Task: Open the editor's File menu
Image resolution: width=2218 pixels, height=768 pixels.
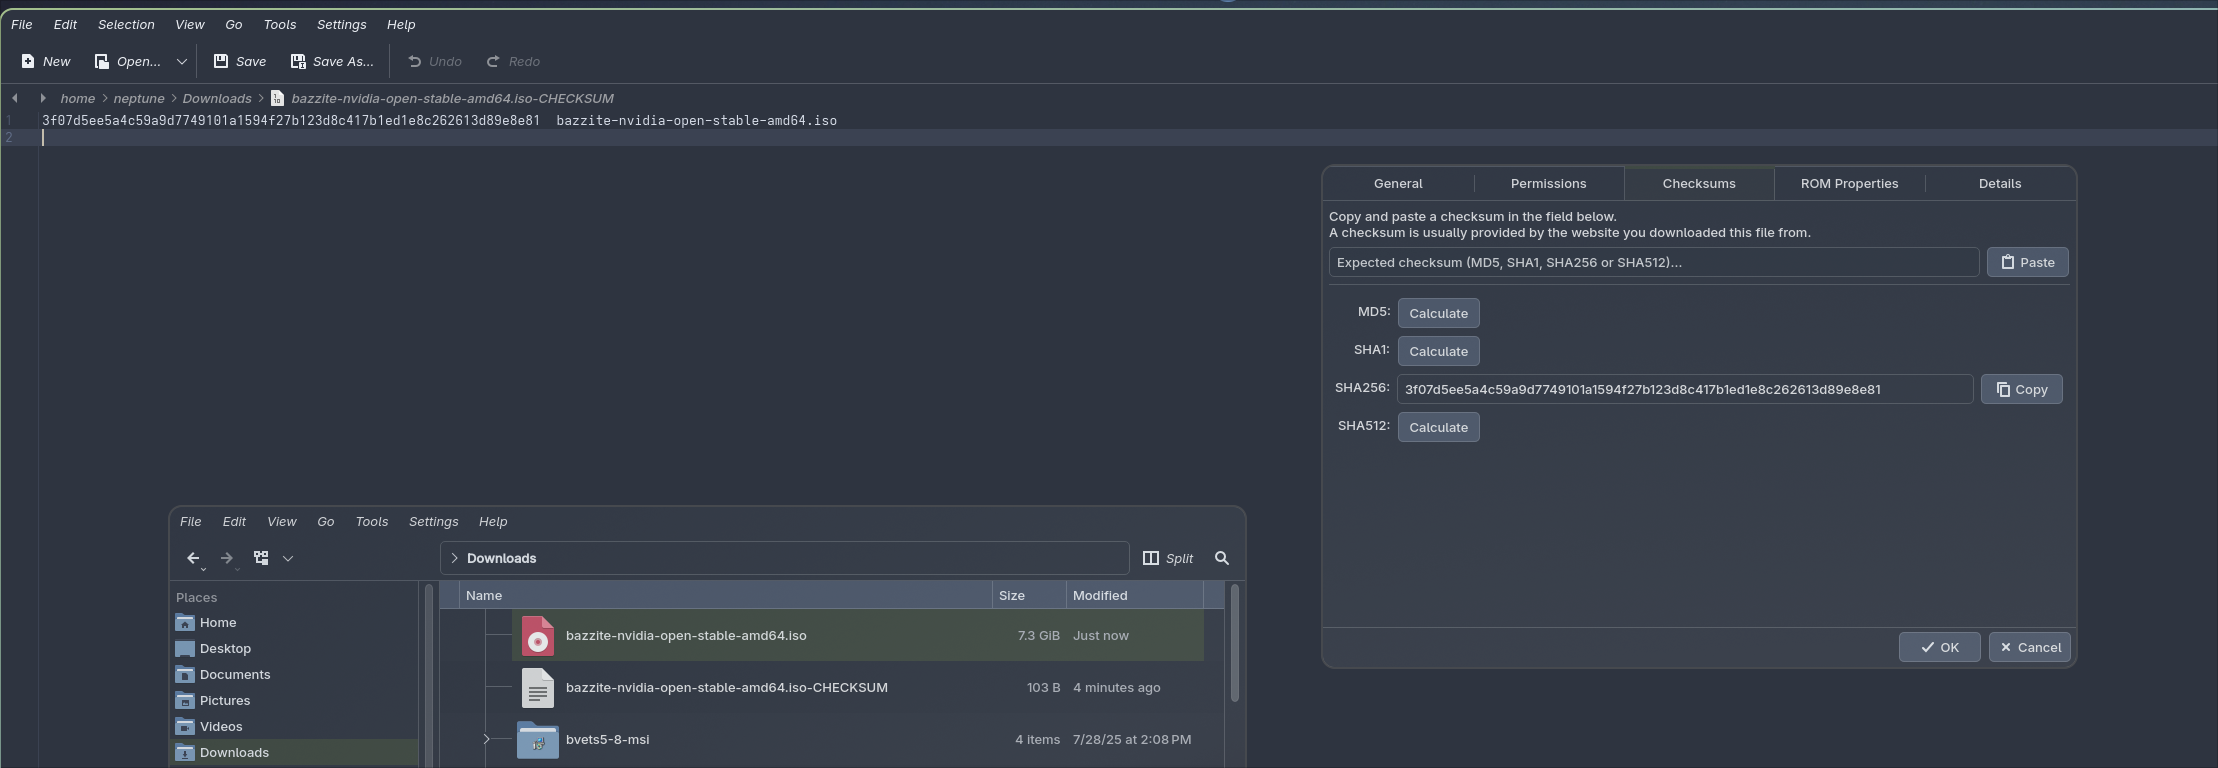Action: [x=21, y=24]
